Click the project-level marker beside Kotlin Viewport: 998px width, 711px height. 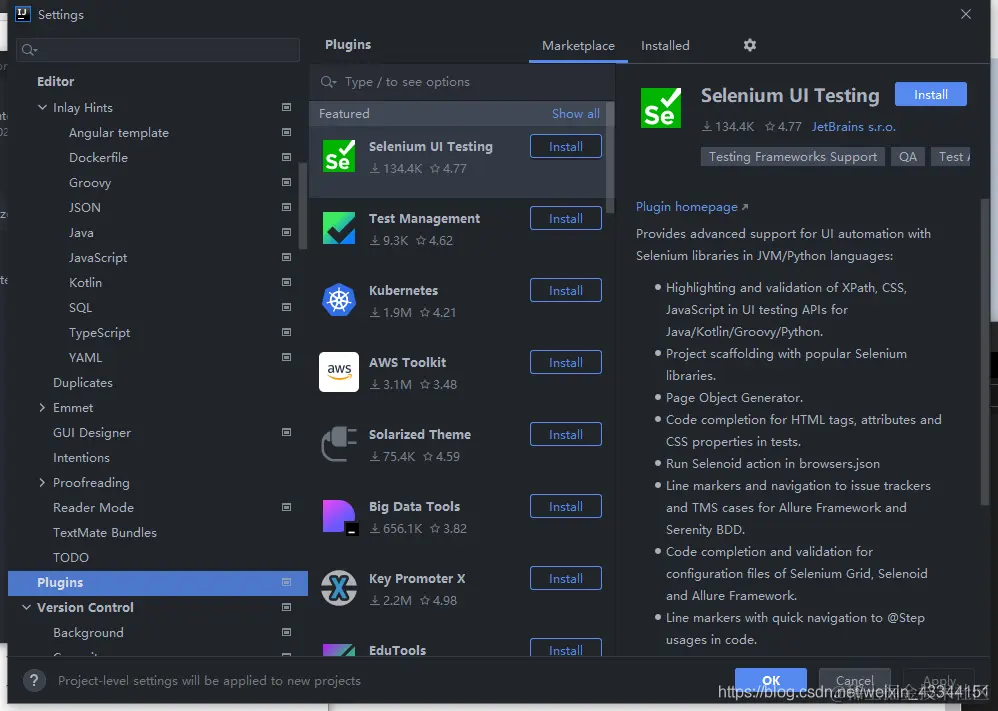point(286,282)
